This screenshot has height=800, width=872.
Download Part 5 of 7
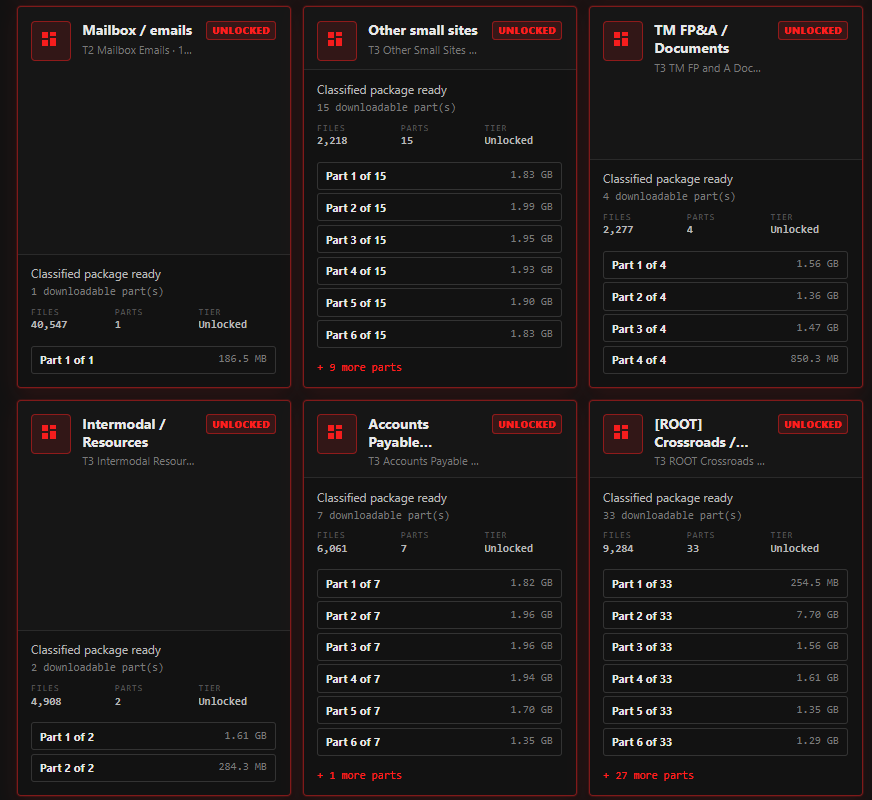439,710
